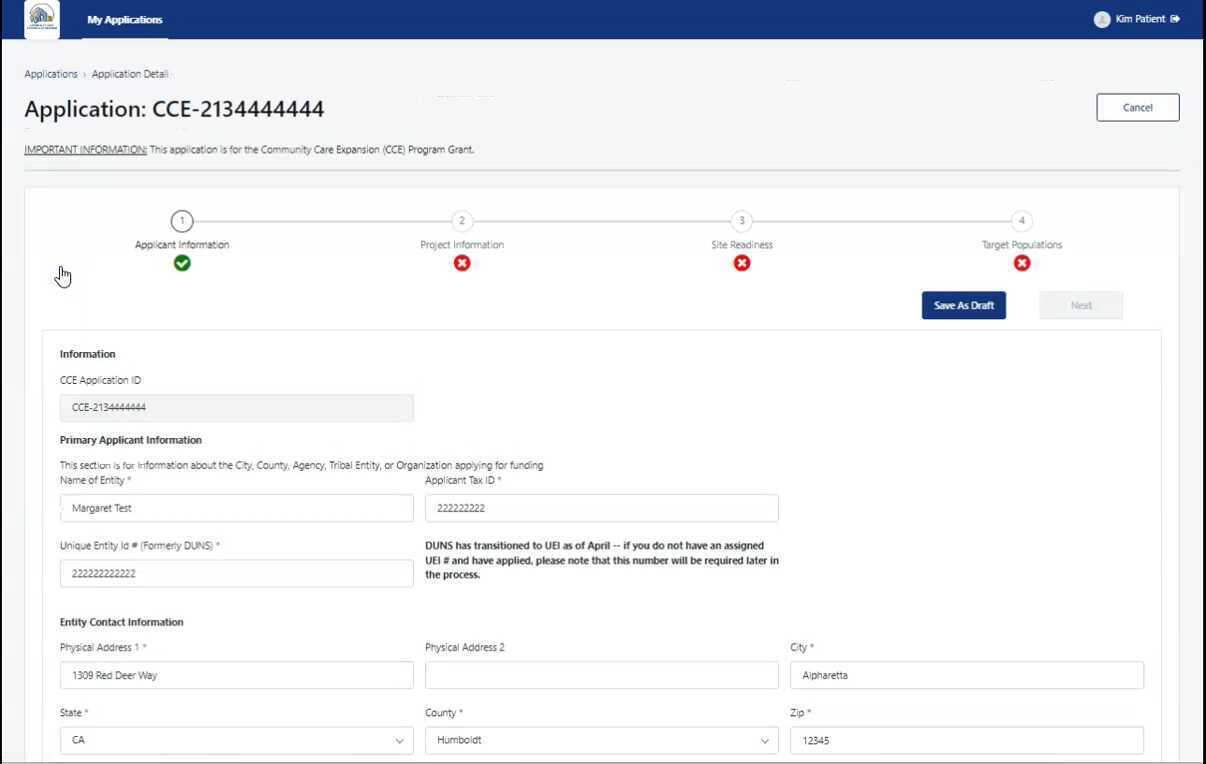Open the State dropdown
This screenshot has height=764, width=1206.
click(236, 740)
